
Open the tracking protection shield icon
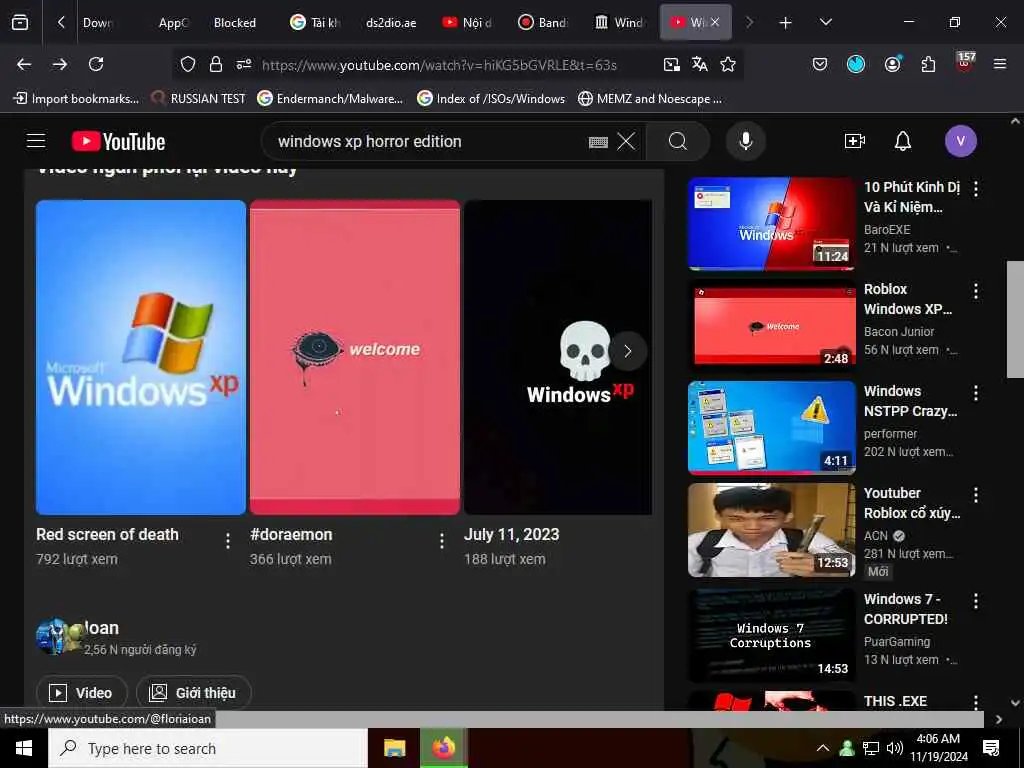(188, 64)
